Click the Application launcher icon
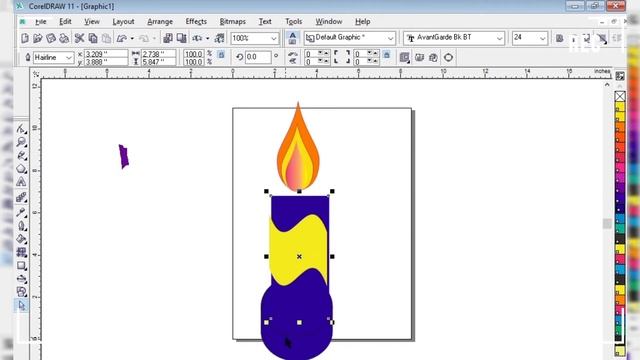This screenshot has height=360, width=640. coord(198,38)
